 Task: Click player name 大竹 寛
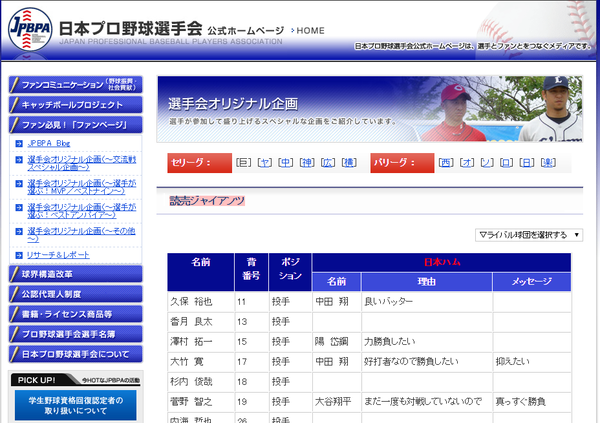click(187, 361)
